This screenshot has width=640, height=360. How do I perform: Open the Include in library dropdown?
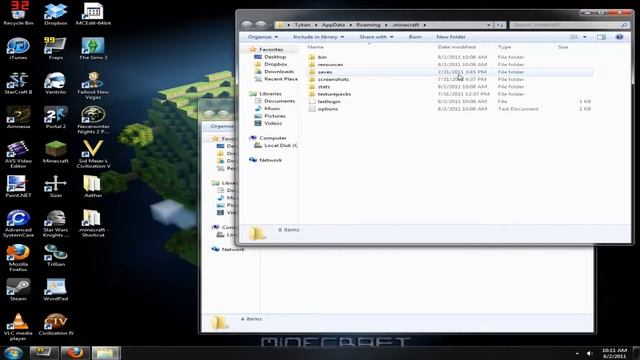pyautogui.click(x=318, y=37)
